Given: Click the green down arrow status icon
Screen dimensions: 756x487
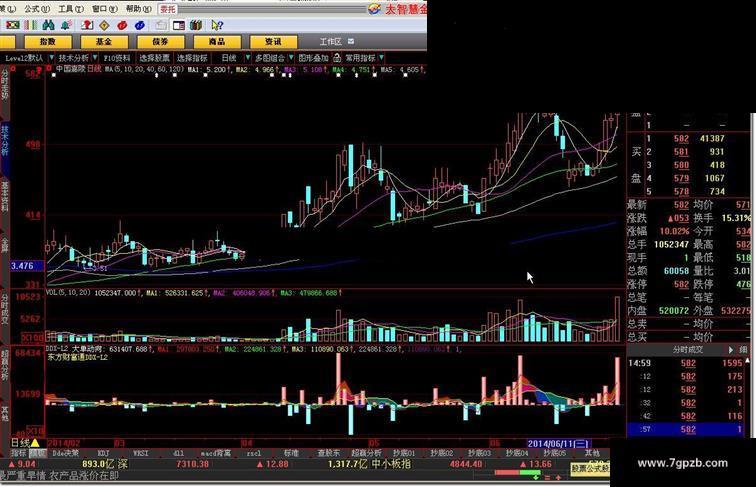Looking at the screenshot, I should pos(536,477).
